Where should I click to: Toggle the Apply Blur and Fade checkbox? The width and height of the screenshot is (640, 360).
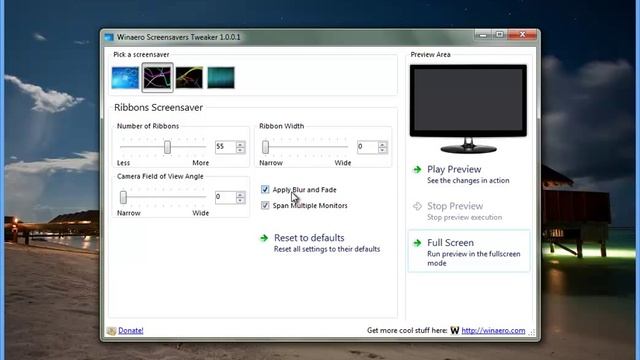265,189
